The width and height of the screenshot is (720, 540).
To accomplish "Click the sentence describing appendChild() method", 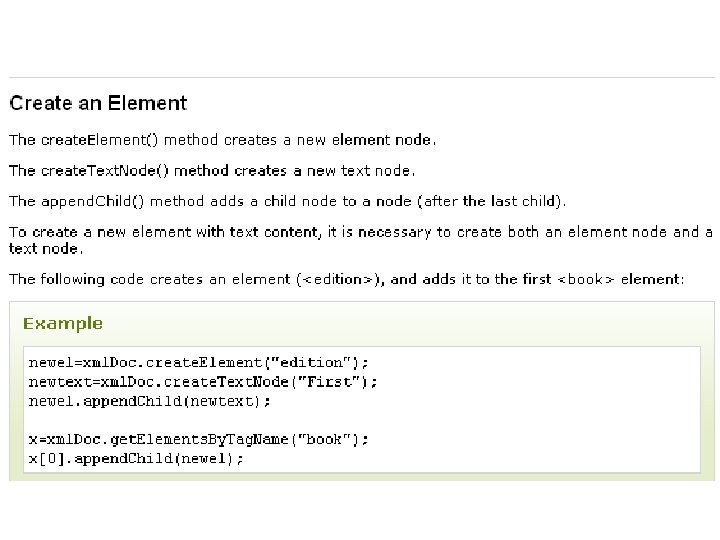I will click(287, 201).
